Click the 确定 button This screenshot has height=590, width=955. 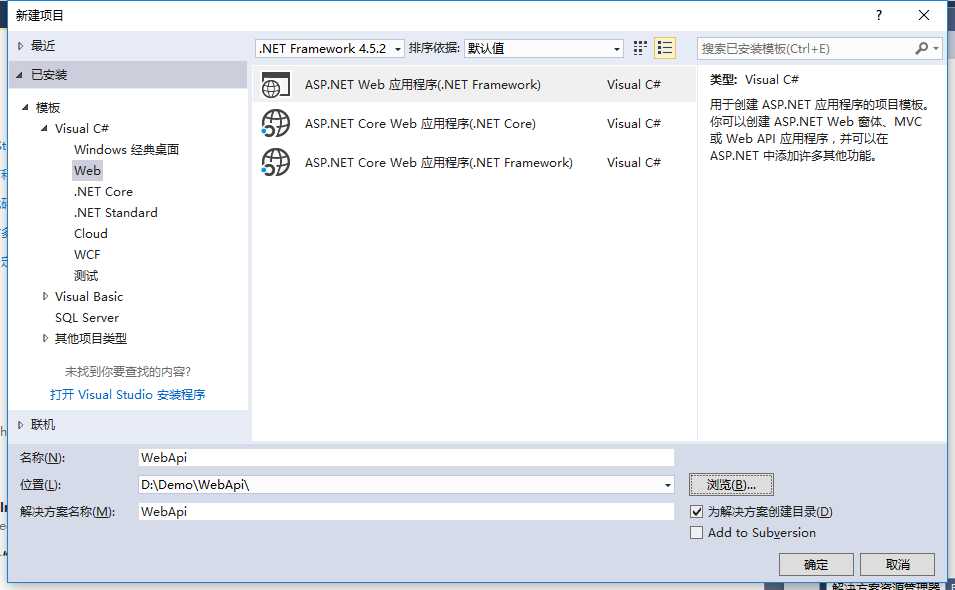[x=816, y=564]
